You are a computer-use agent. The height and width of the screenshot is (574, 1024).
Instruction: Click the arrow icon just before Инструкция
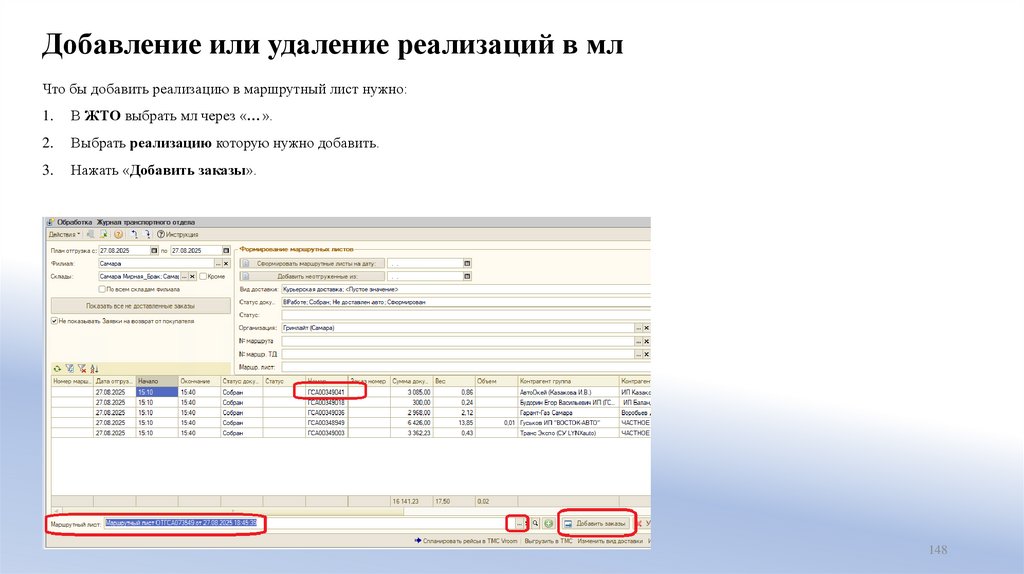(x=147, y=234)
